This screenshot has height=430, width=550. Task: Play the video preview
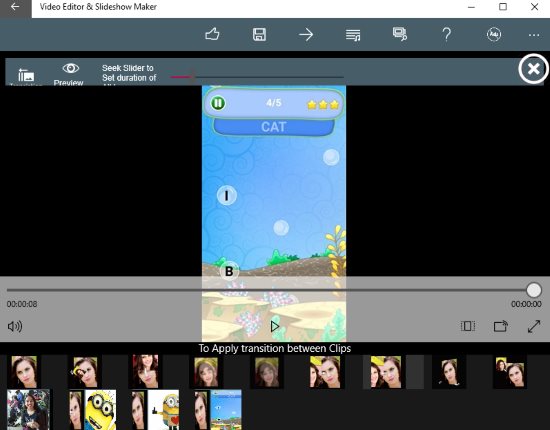[275, 327]
